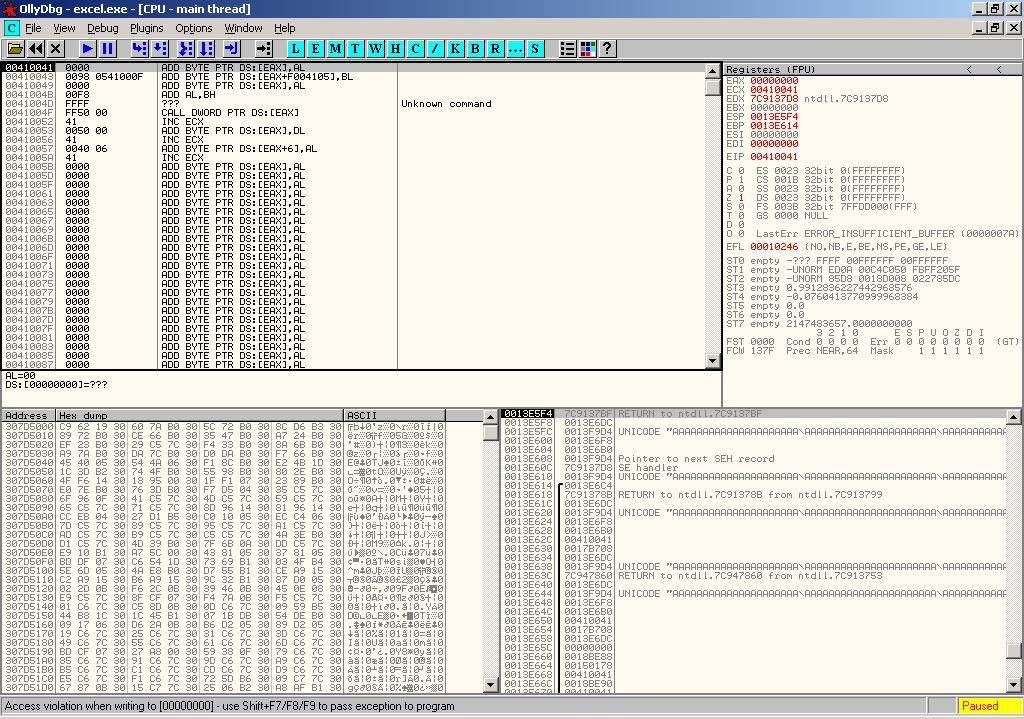Show Memory map using M button
The image size is (1024, 719).
point(335,48)
